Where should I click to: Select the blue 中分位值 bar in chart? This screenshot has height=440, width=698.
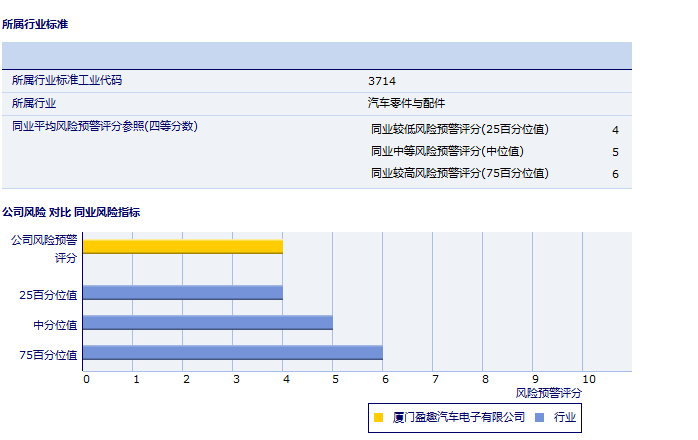click(x=208, y=322)
